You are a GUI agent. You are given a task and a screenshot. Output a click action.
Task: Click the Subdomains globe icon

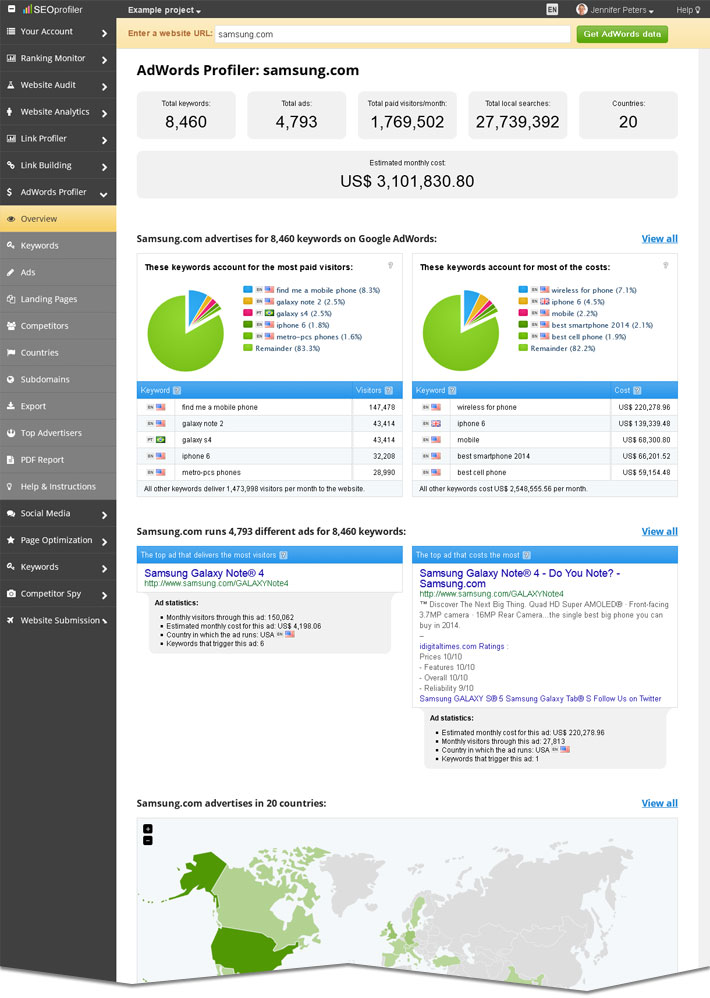click(11, 379)
